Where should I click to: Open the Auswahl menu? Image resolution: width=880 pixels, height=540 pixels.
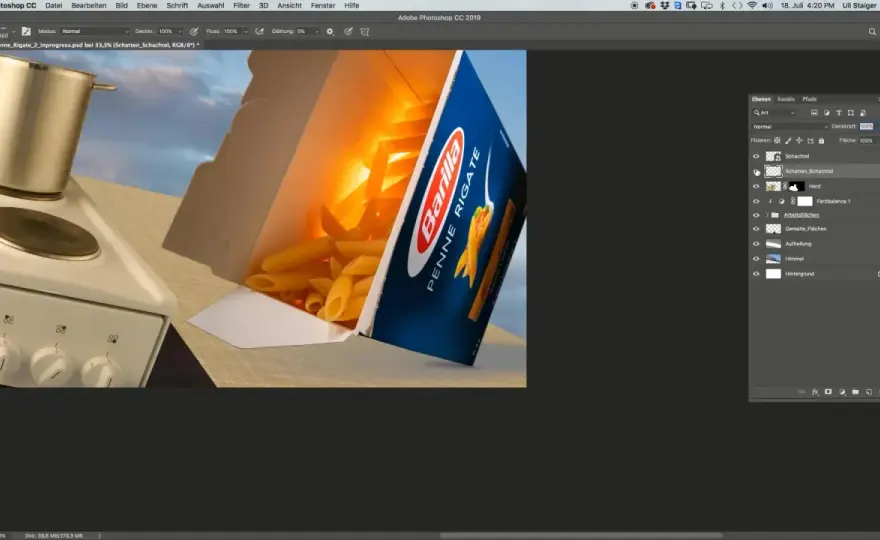[210, 5]
